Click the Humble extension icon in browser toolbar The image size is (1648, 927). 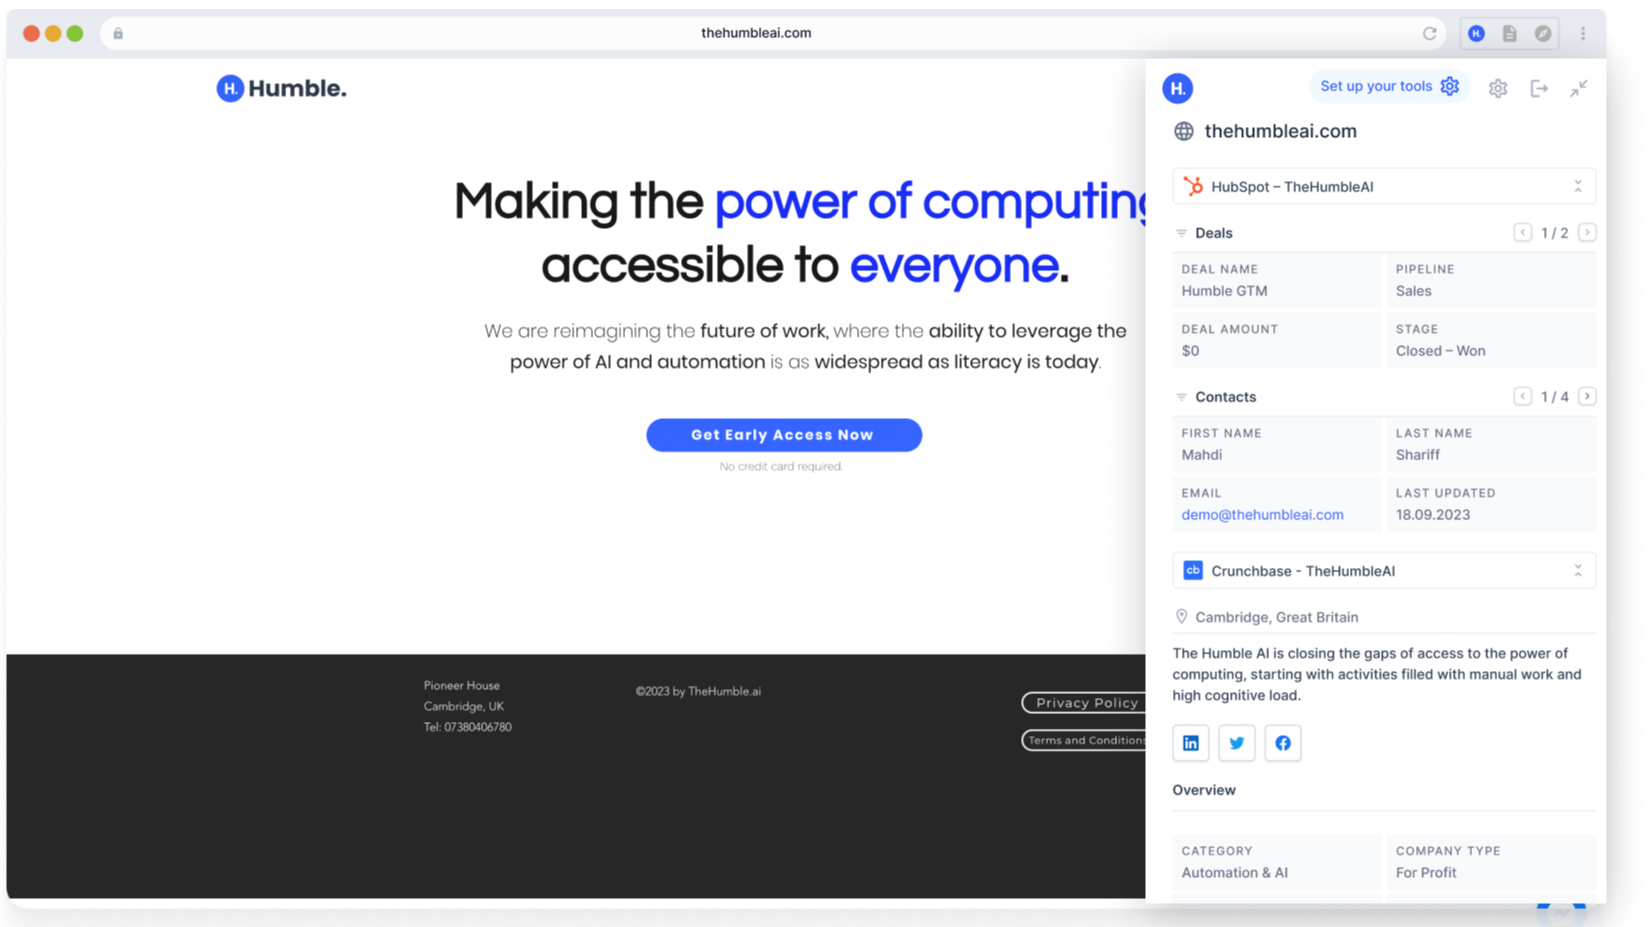coord(1476,33)
